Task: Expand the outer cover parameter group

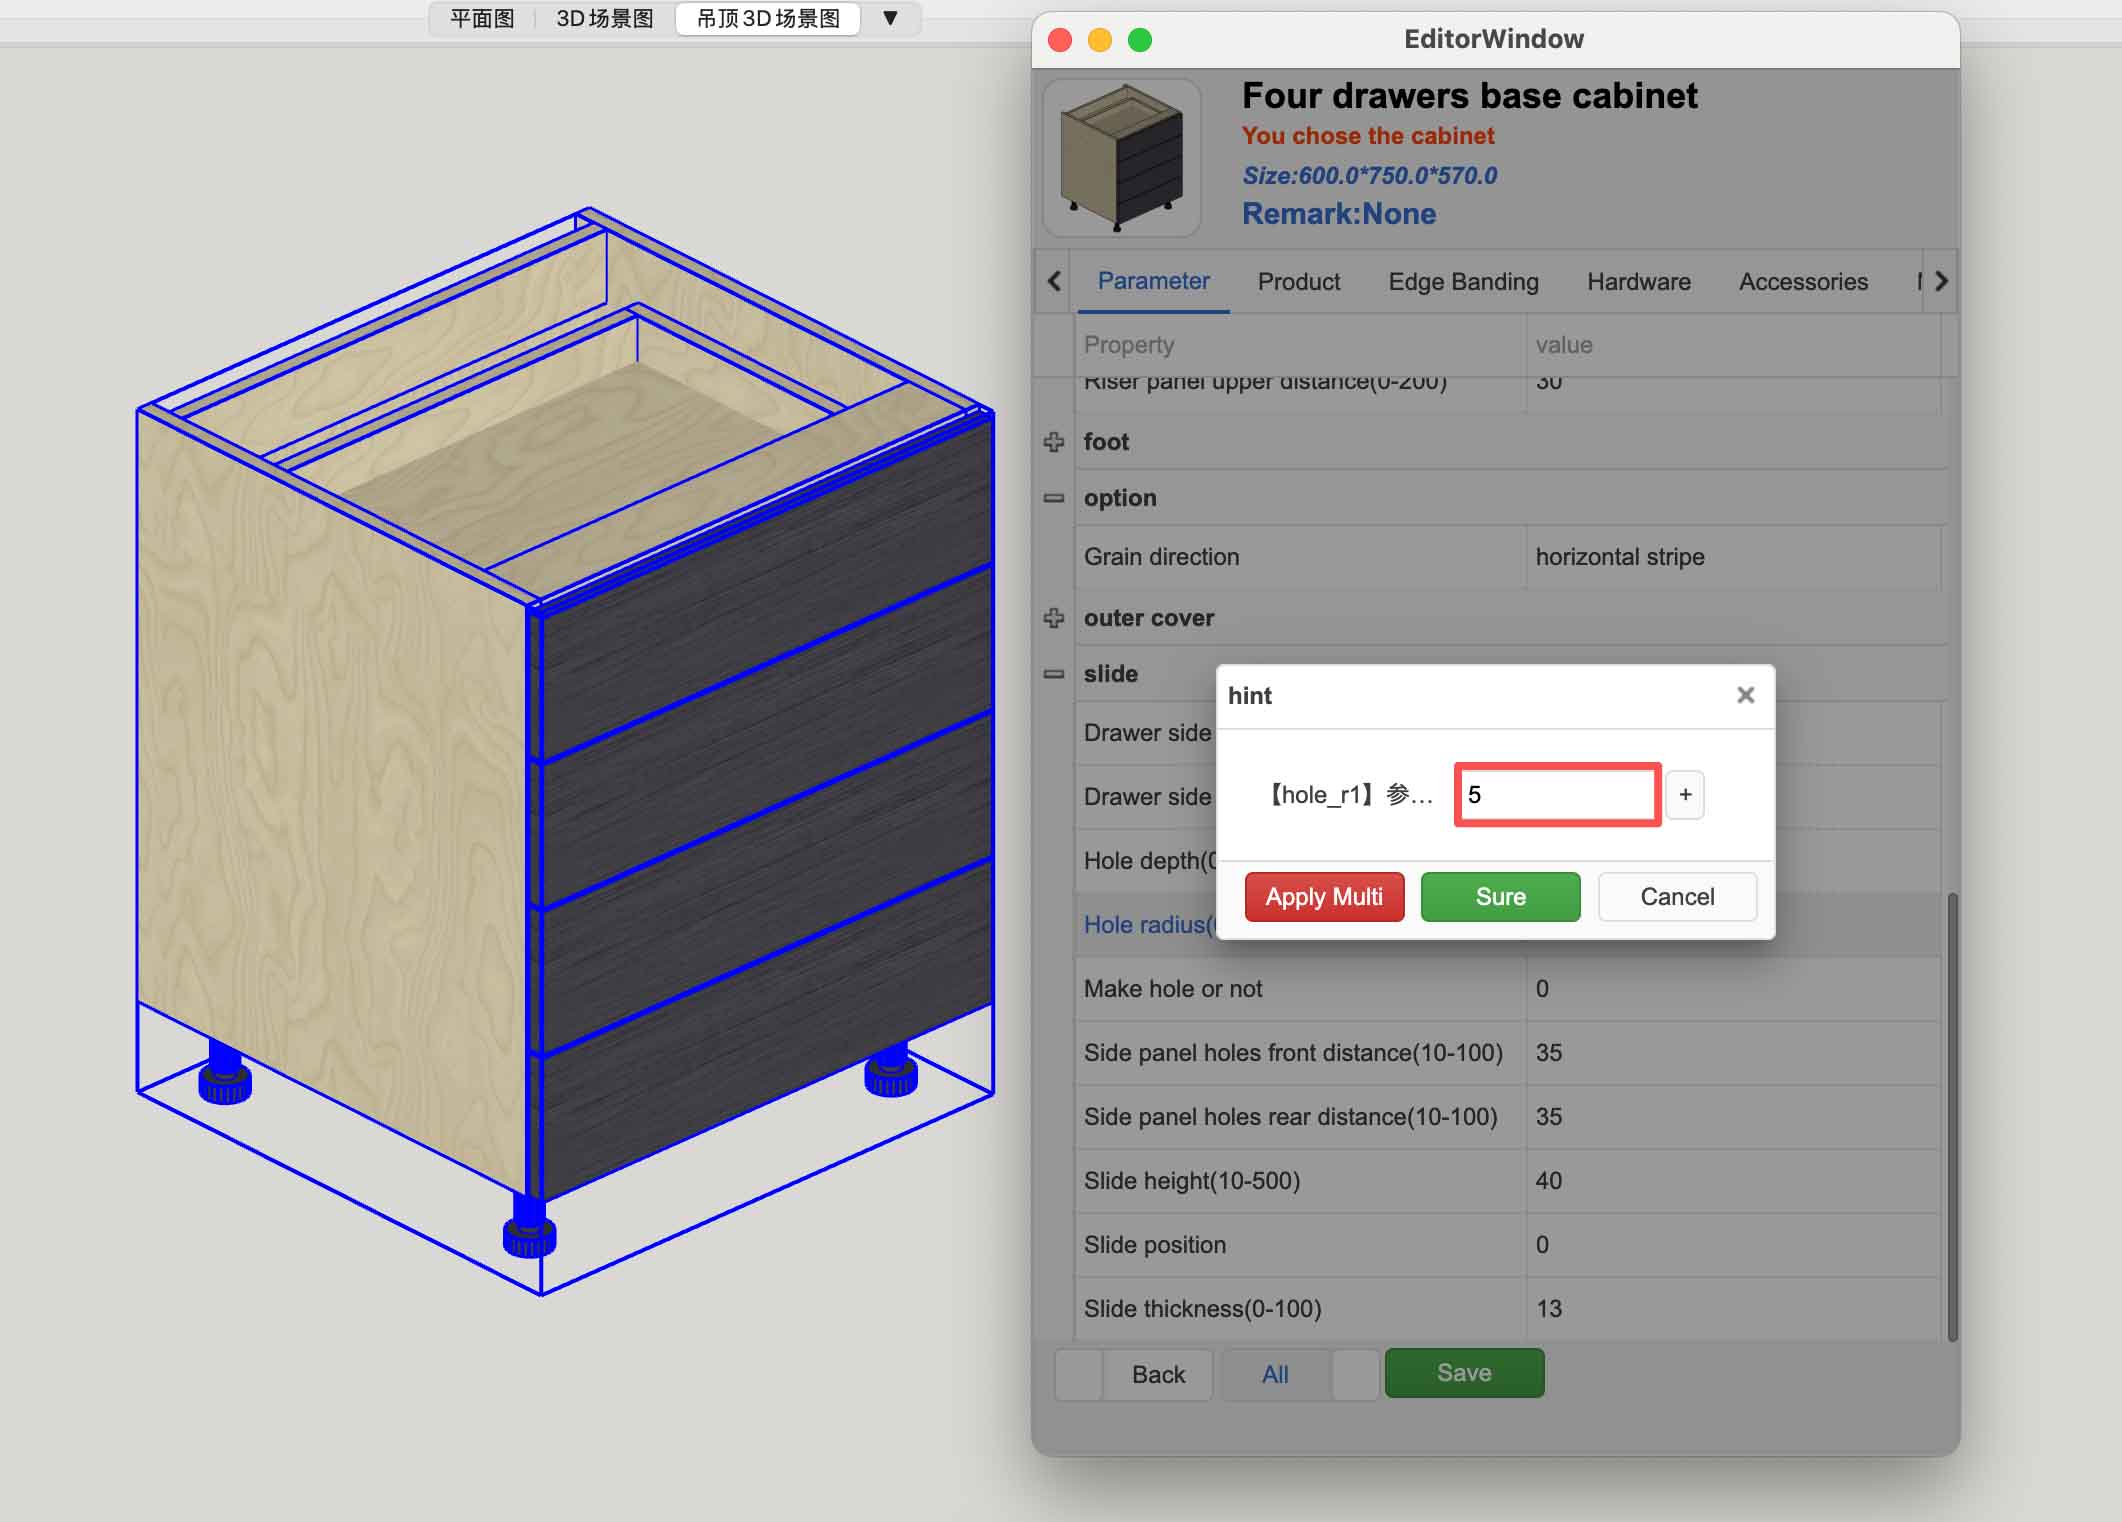Action: (1052, 618)
